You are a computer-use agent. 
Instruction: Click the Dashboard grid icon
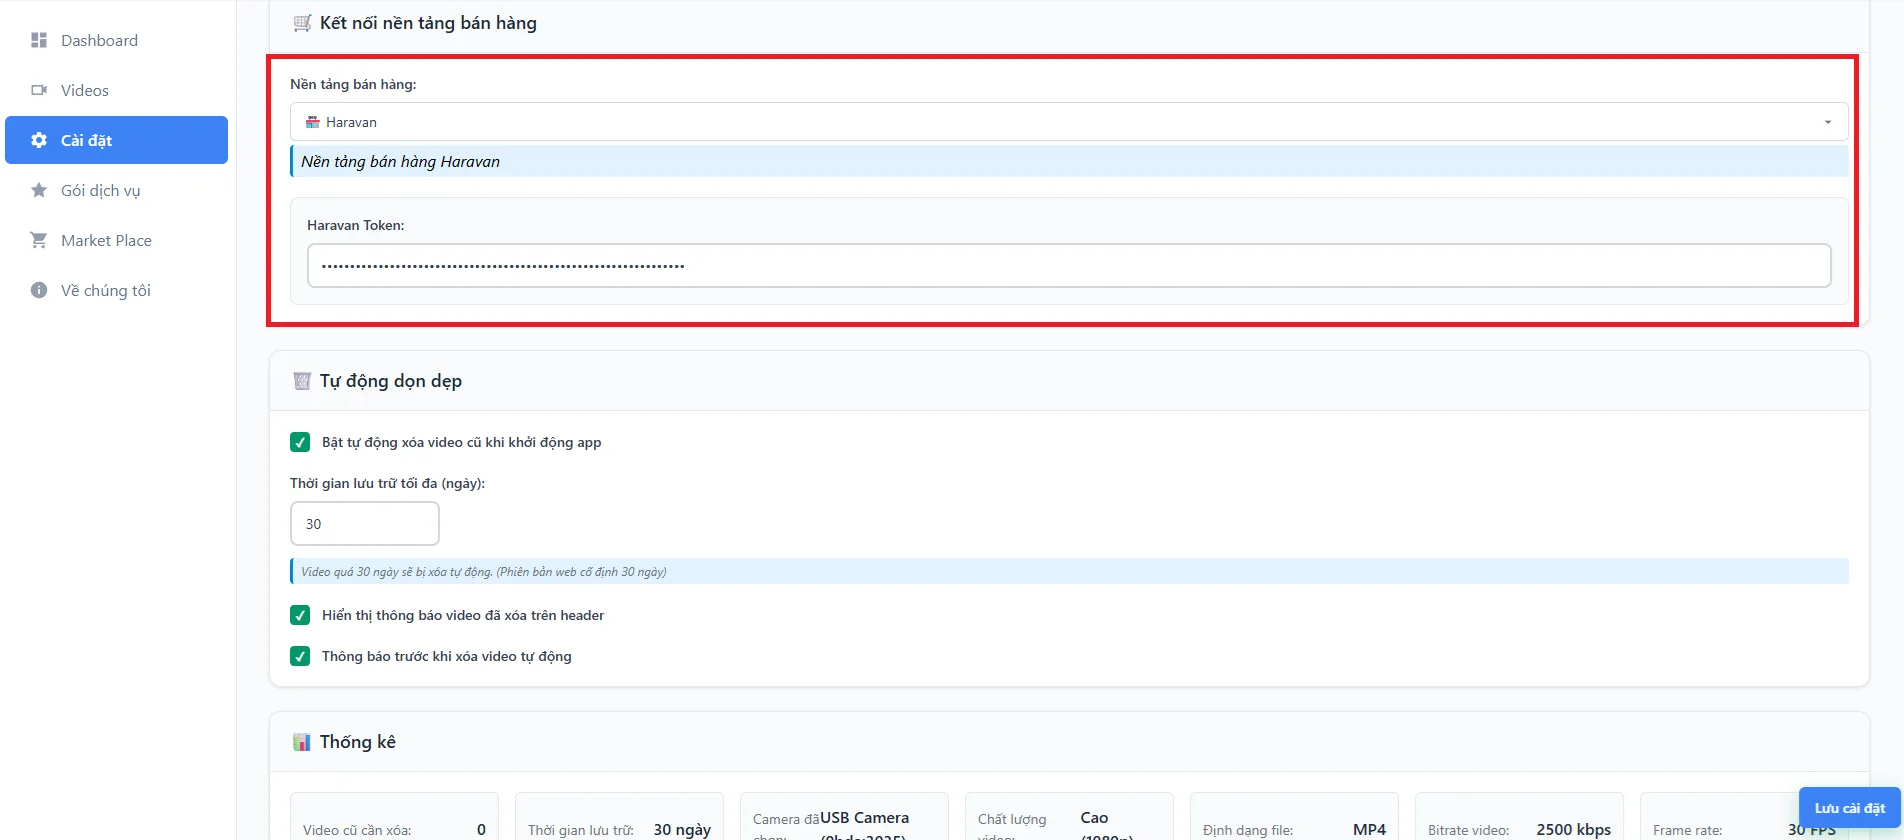pyautogui.click(x=39, y=40)
